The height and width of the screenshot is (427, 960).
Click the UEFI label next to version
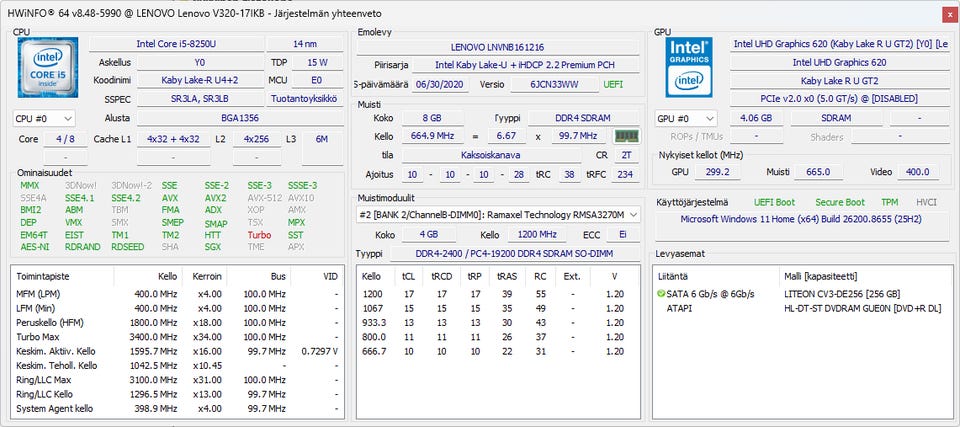click(613, 85)
